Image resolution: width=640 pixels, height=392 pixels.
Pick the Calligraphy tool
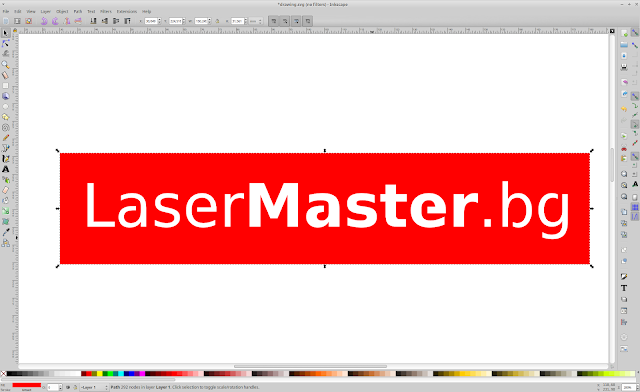point(6,159)
